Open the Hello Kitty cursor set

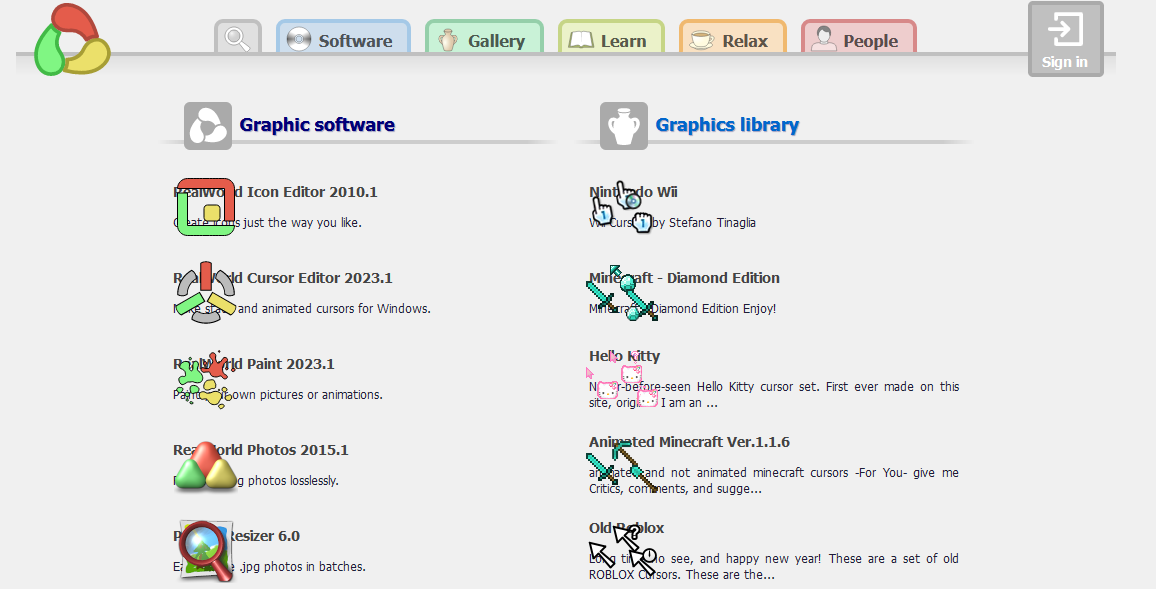(624, 356)
